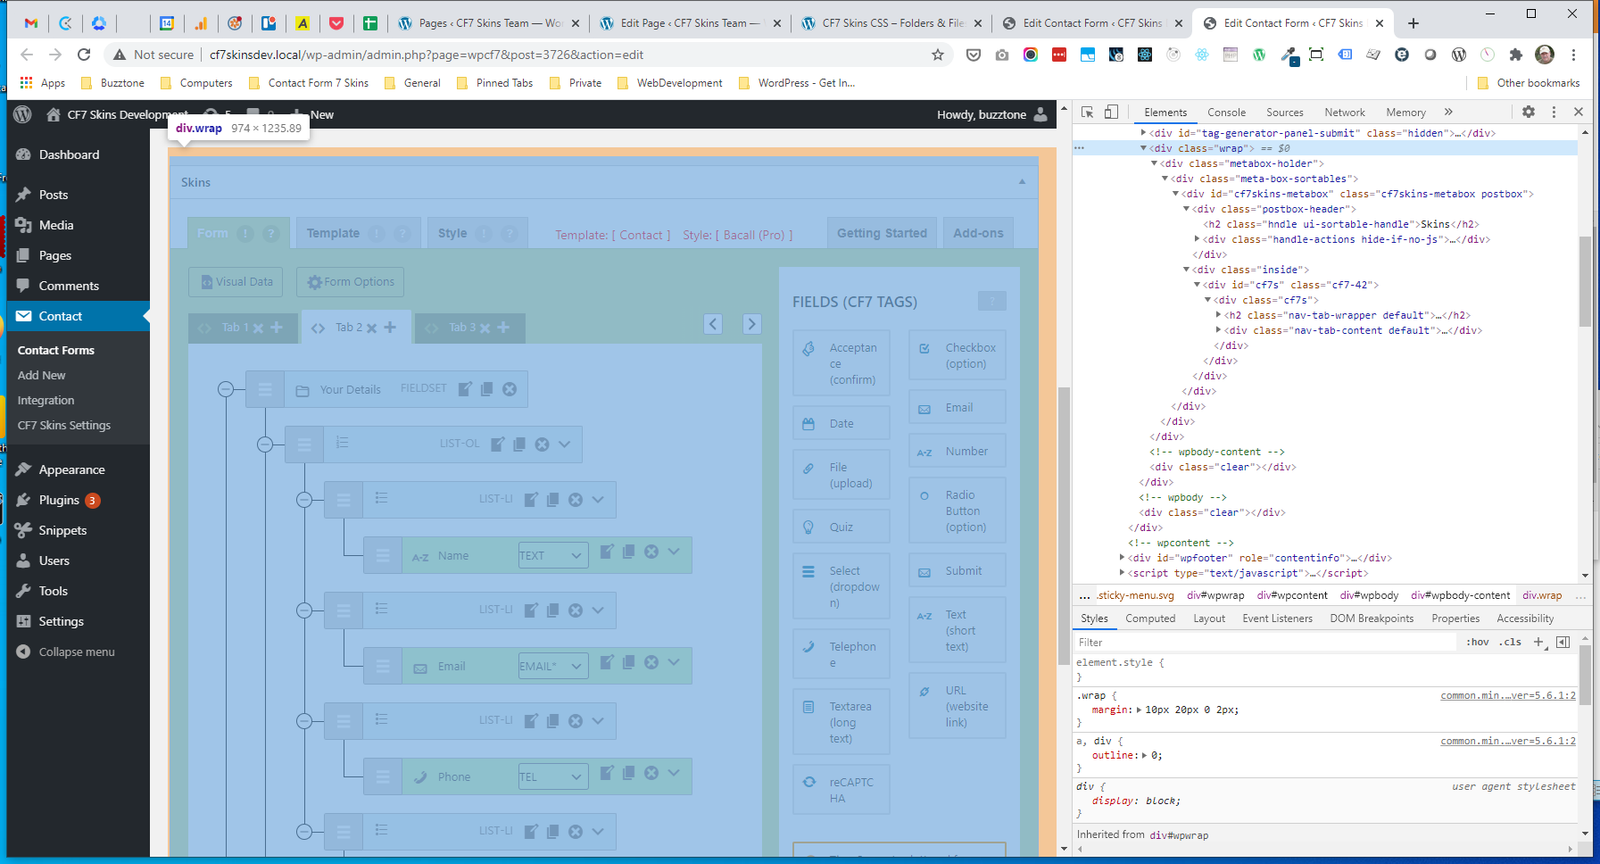Add the Submit field tag

[x=957, y=571]
